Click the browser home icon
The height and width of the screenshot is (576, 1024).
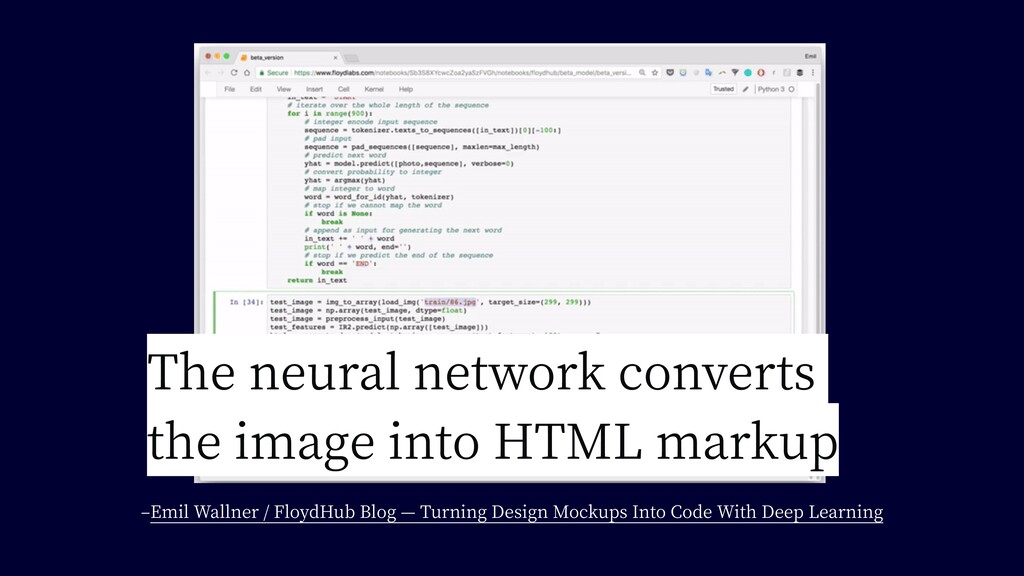pos(247,73)
